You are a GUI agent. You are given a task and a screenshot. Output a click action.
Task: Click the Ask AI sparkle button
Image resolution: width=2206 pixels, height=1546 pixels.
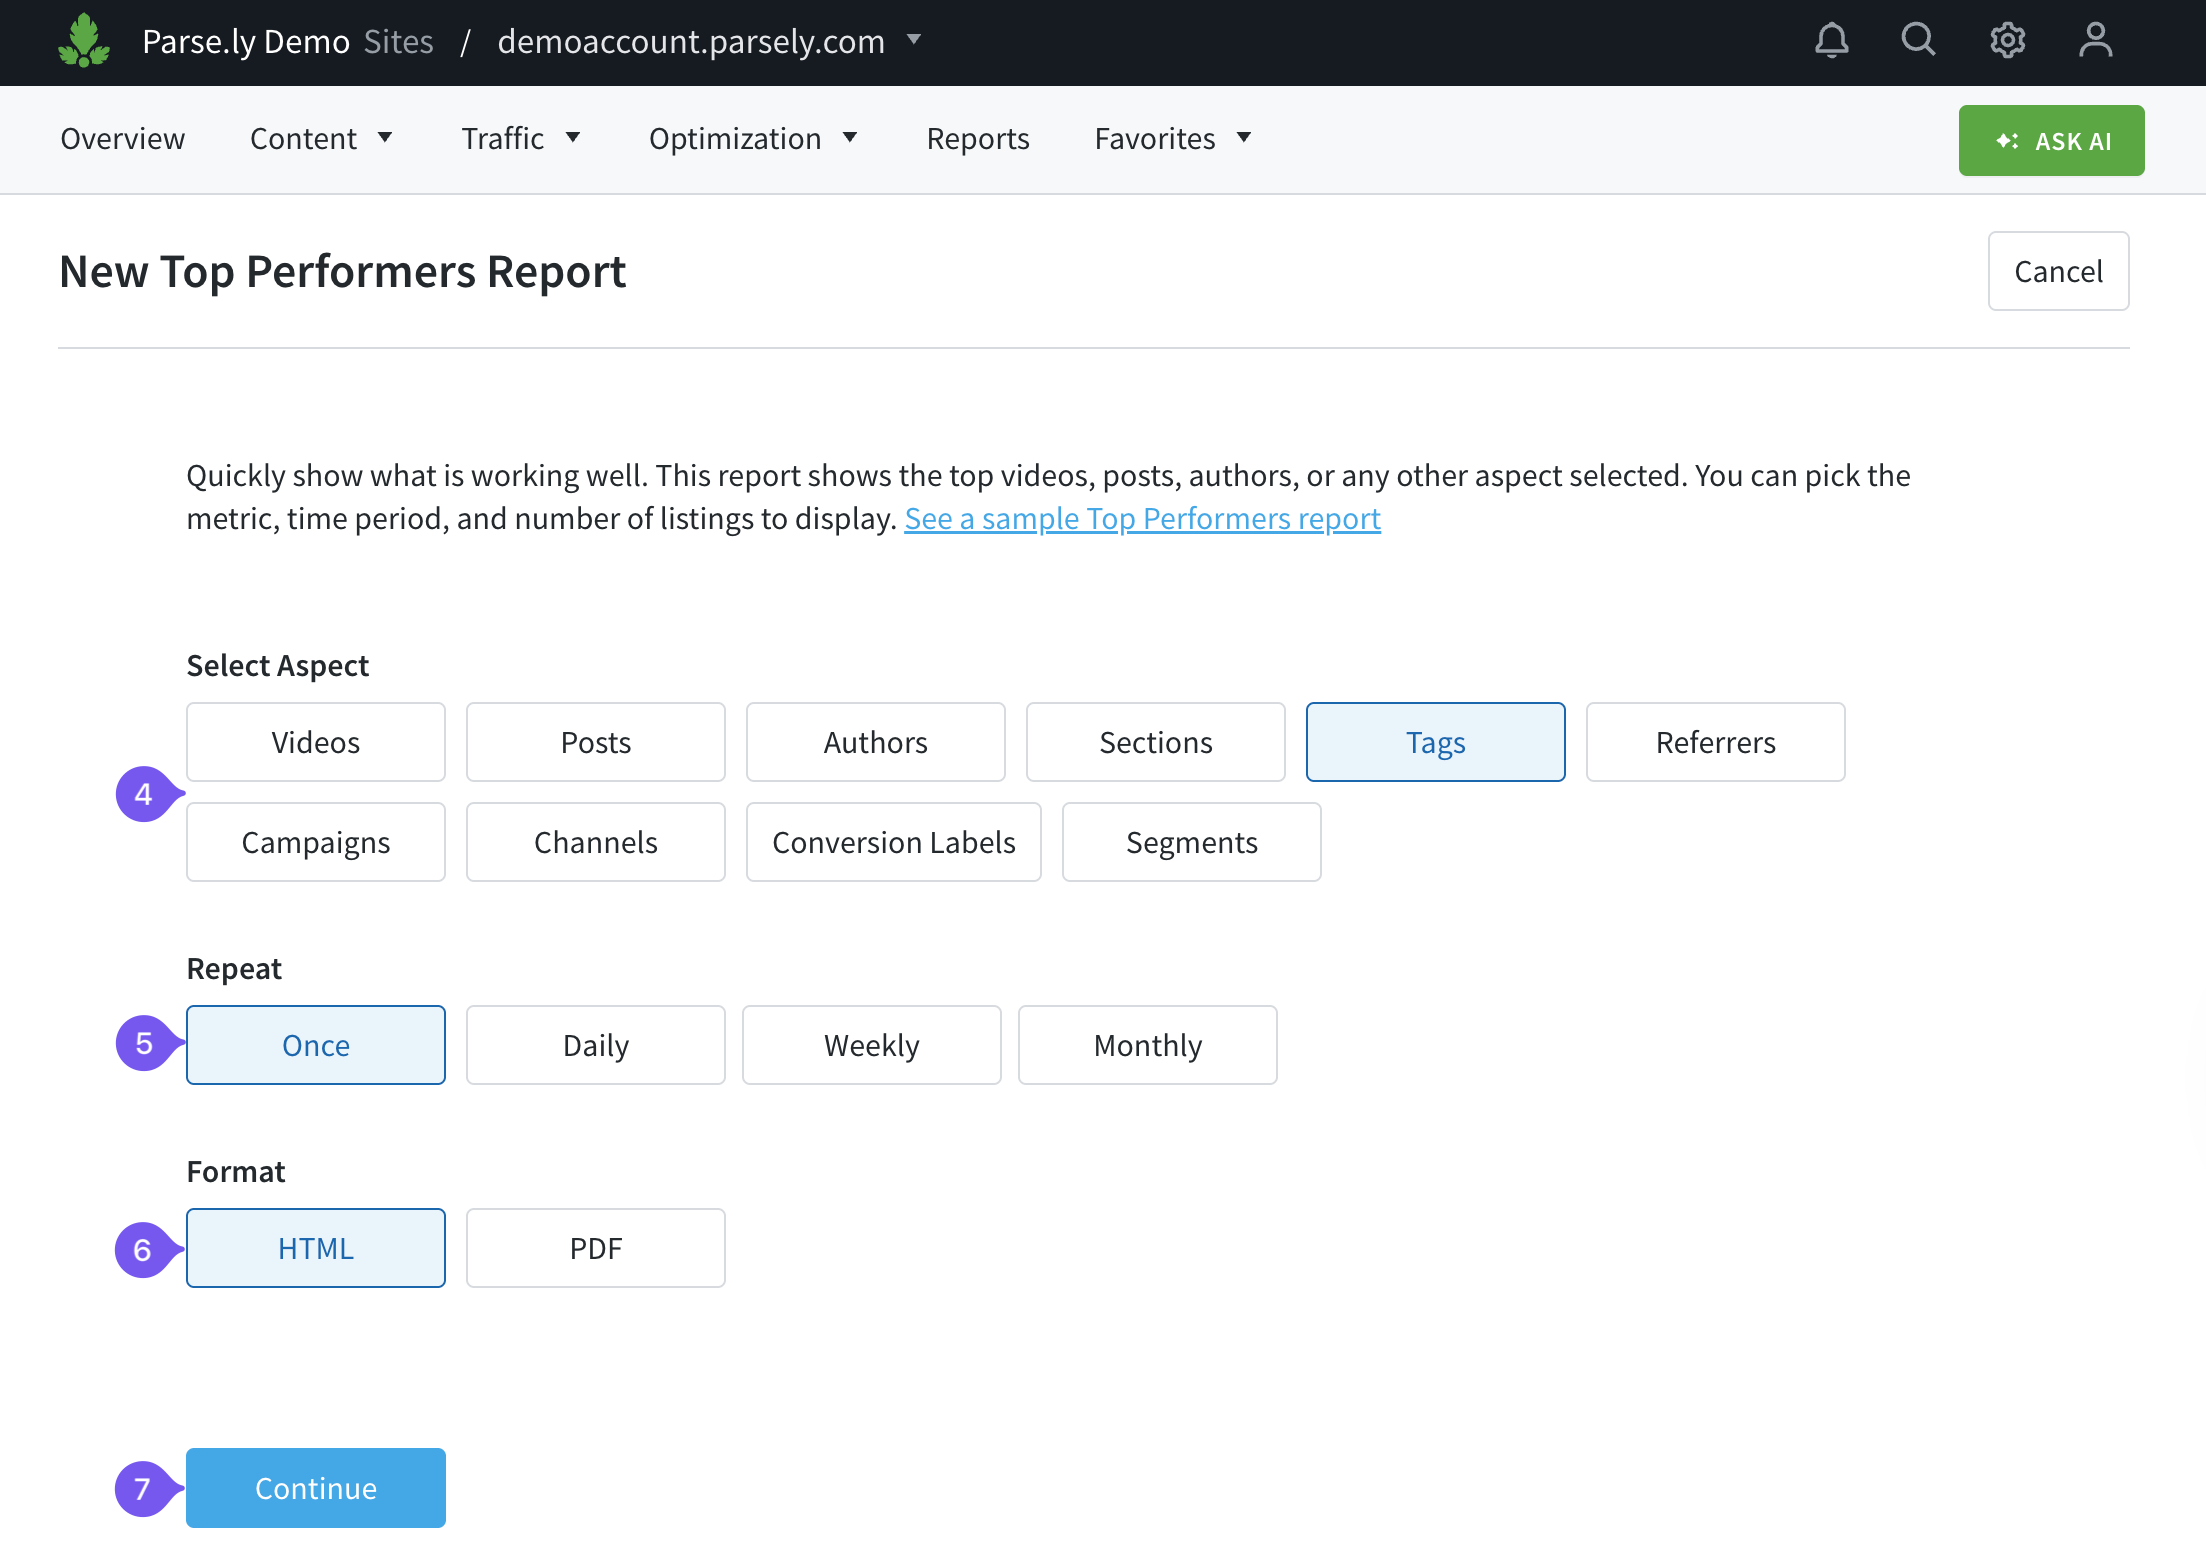(2051, 141)
